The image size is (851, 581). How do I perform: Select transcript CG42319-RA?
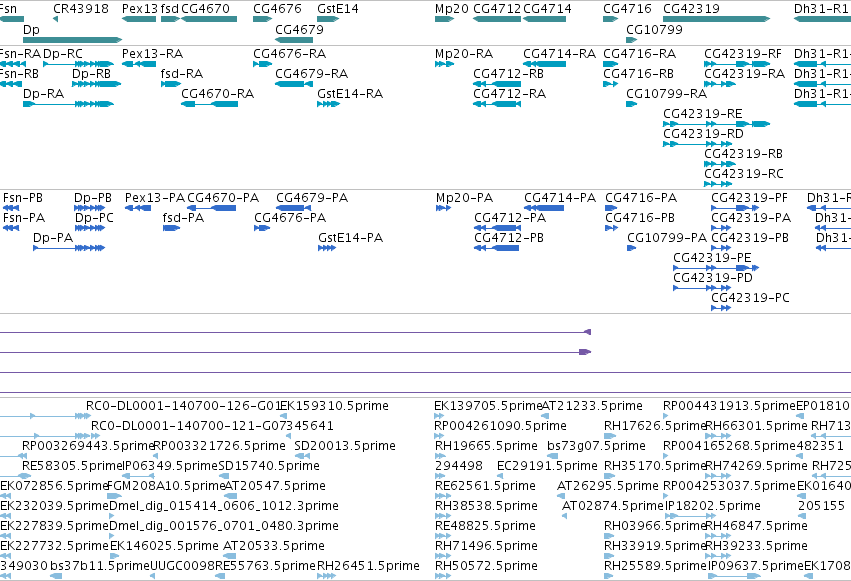pos(745,74)
